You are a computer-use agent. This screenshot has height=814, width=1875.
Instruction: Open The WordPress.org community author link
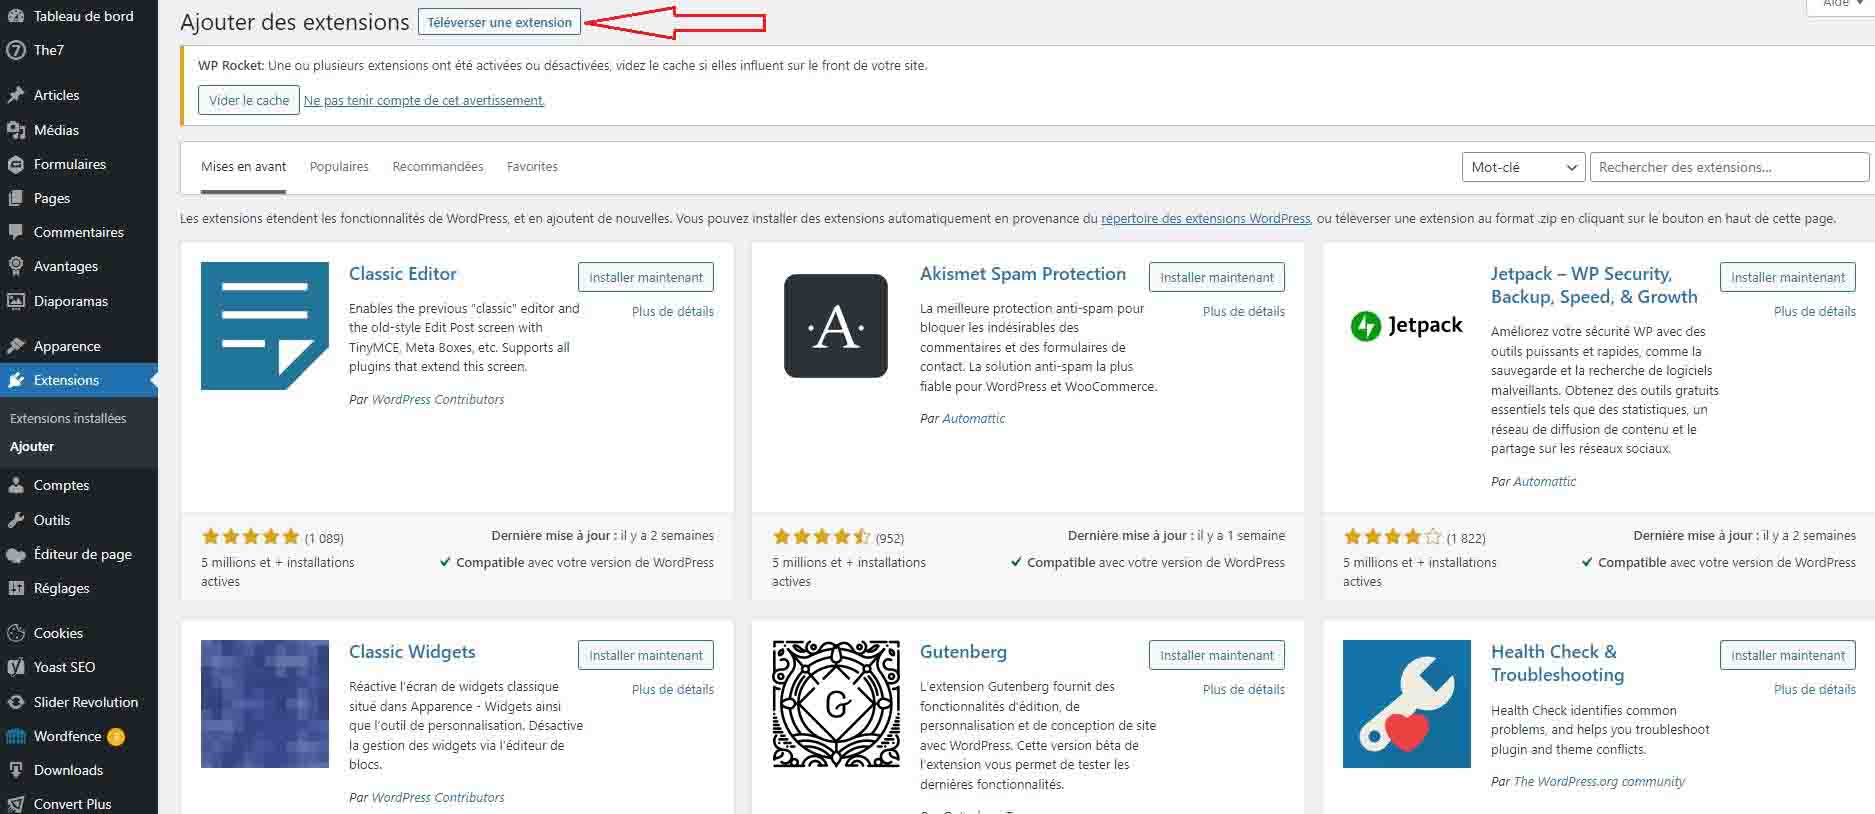pos(1599,782)
